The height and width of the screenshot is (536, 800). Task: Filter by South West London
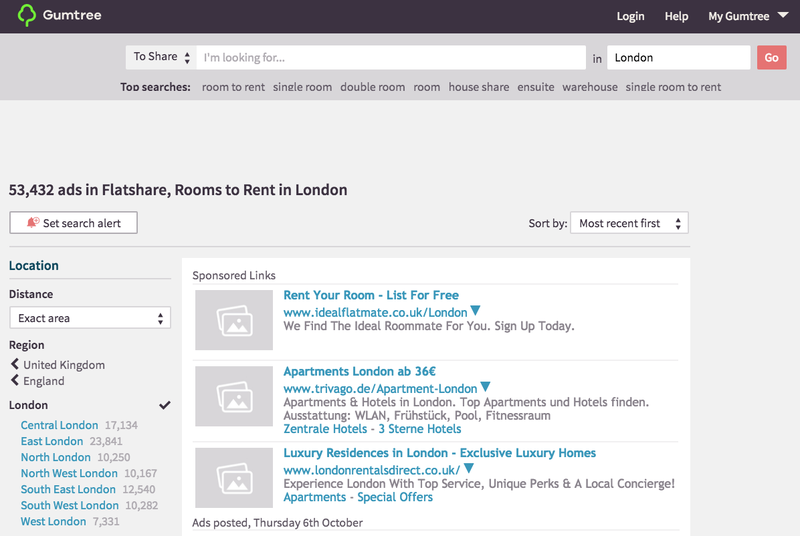(69, 505)
